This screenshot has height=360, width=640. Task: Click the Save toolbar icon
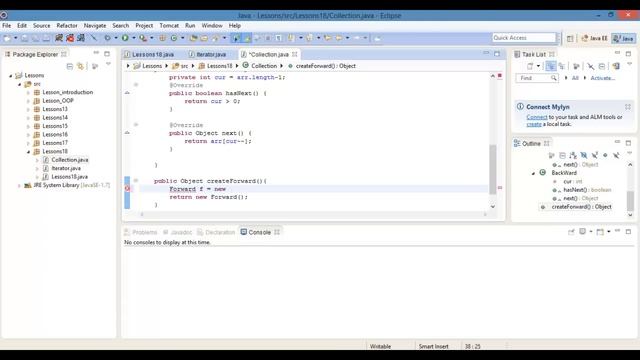[24, 38]
